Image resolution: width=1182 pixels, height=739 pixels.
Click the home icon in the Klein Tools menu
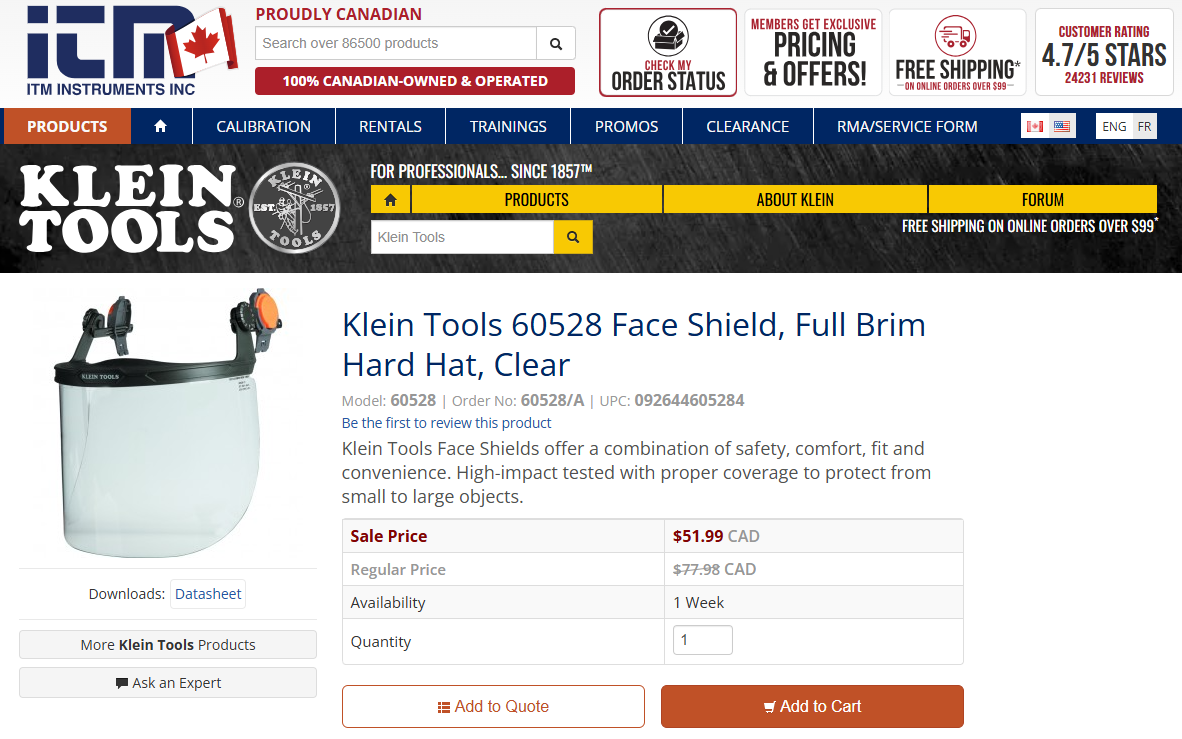click(x=390, y=199)
